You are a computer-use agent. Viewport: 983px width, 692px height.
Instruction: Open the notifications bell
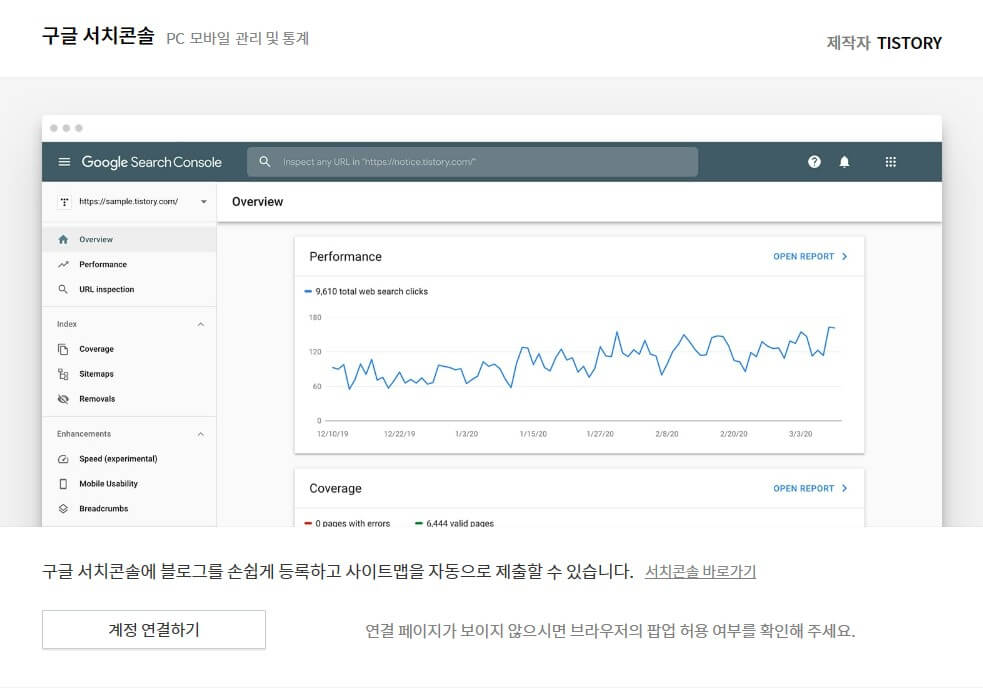844,162
